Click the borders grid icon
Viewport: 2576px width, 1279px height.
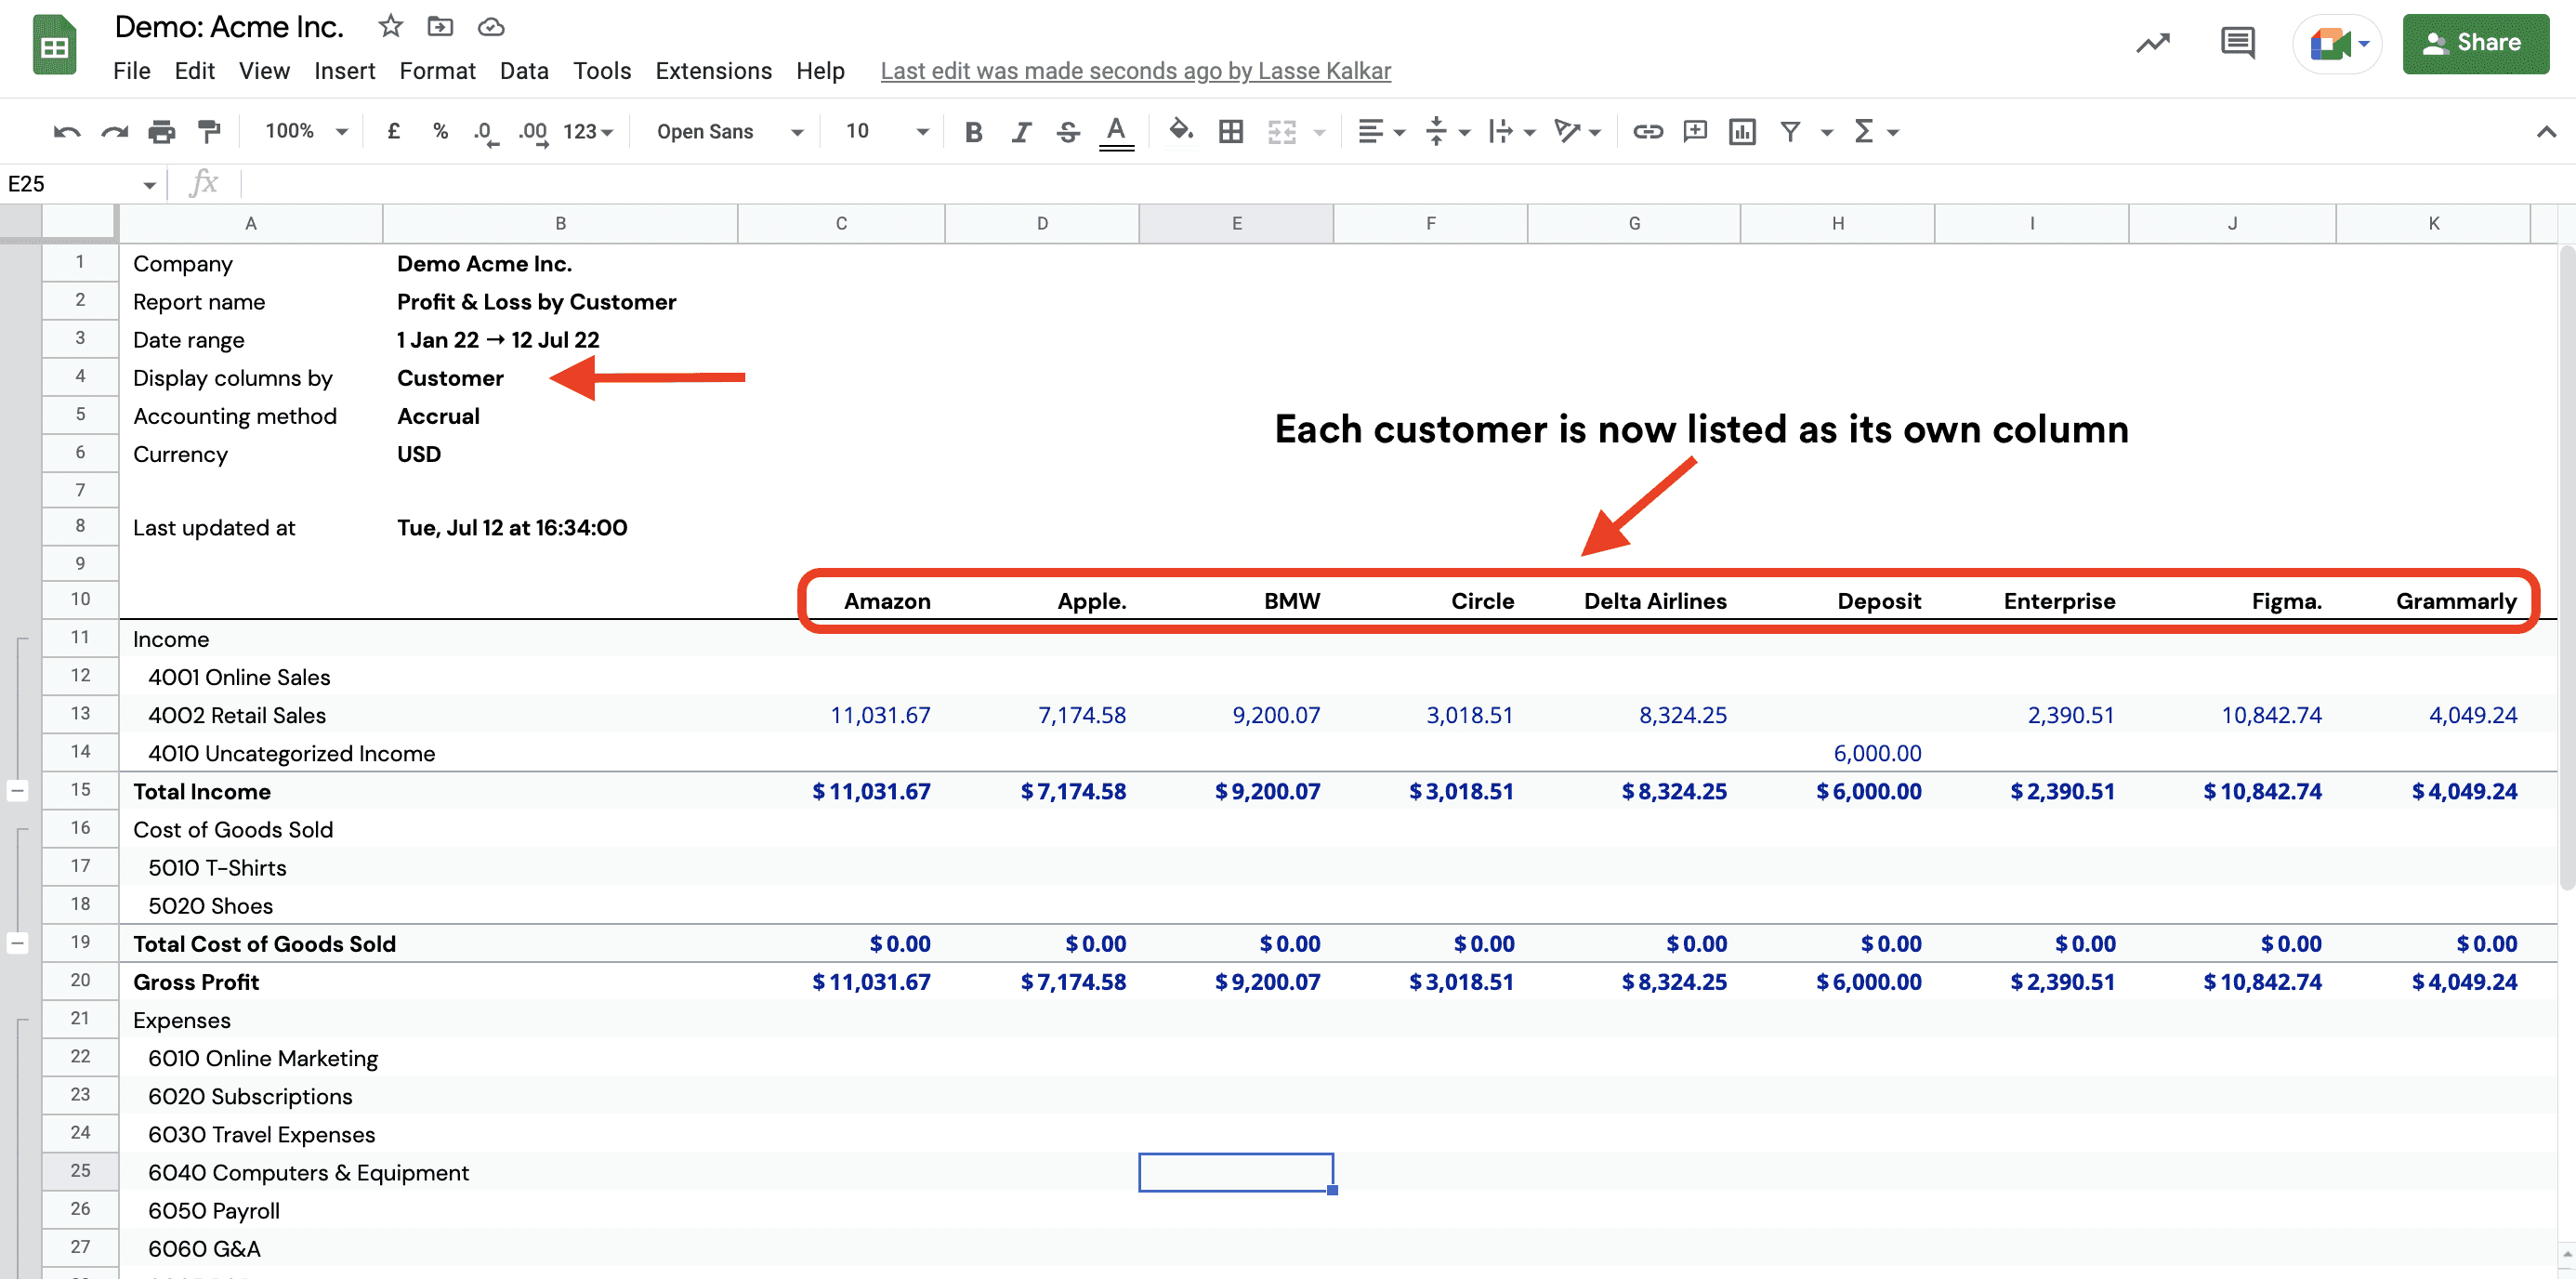[1231, 131]
